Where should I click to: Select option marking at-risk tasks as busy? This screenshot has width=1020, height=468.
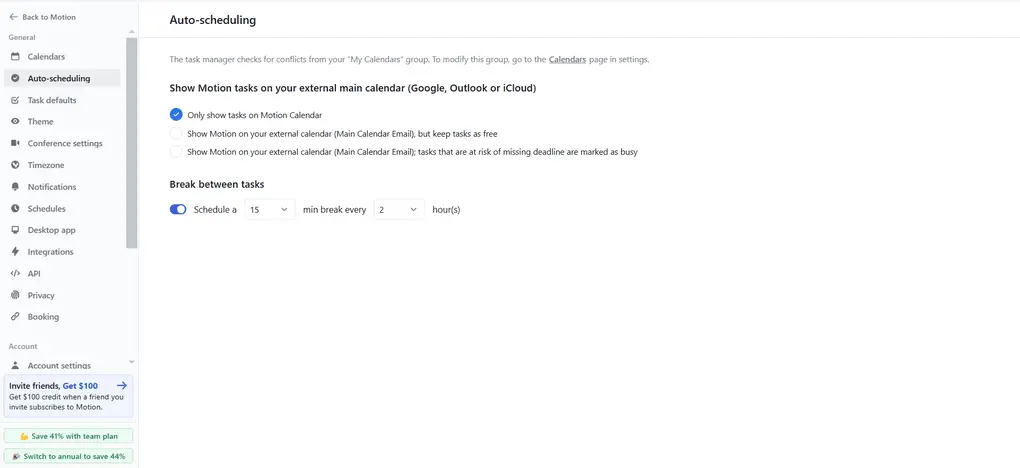tap(176, 152)
